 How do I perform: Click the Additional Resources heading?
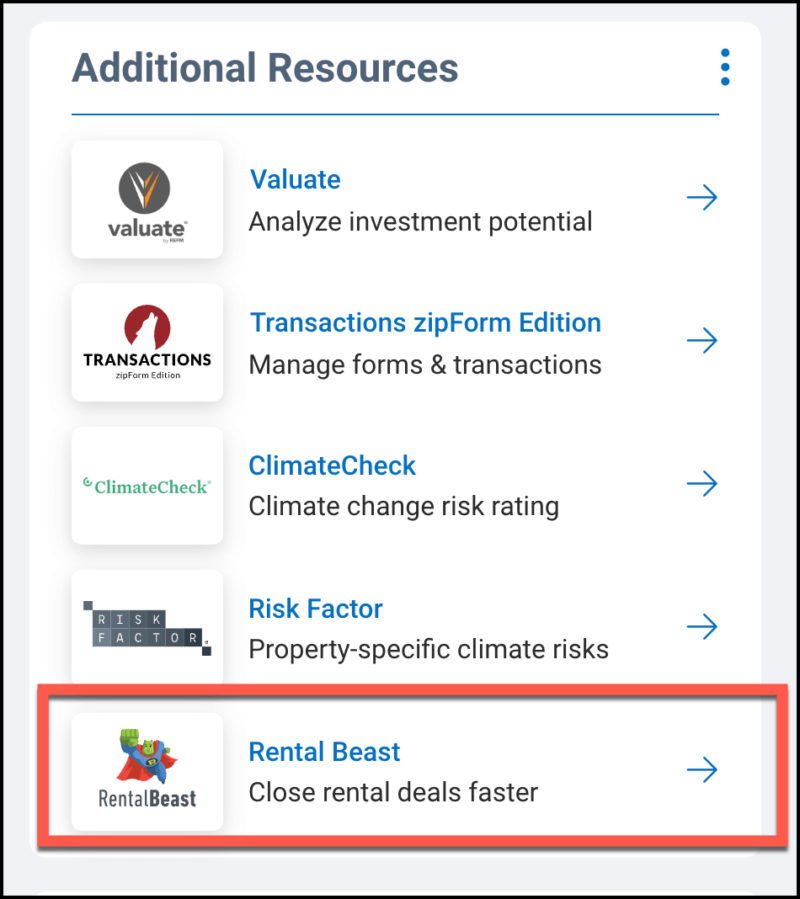coord(264,67)
